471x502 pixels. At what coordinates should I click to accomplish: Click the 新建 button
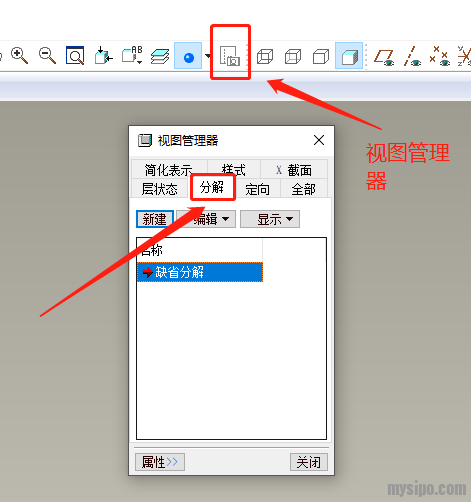pyautogui.click(x=155, y=219)
